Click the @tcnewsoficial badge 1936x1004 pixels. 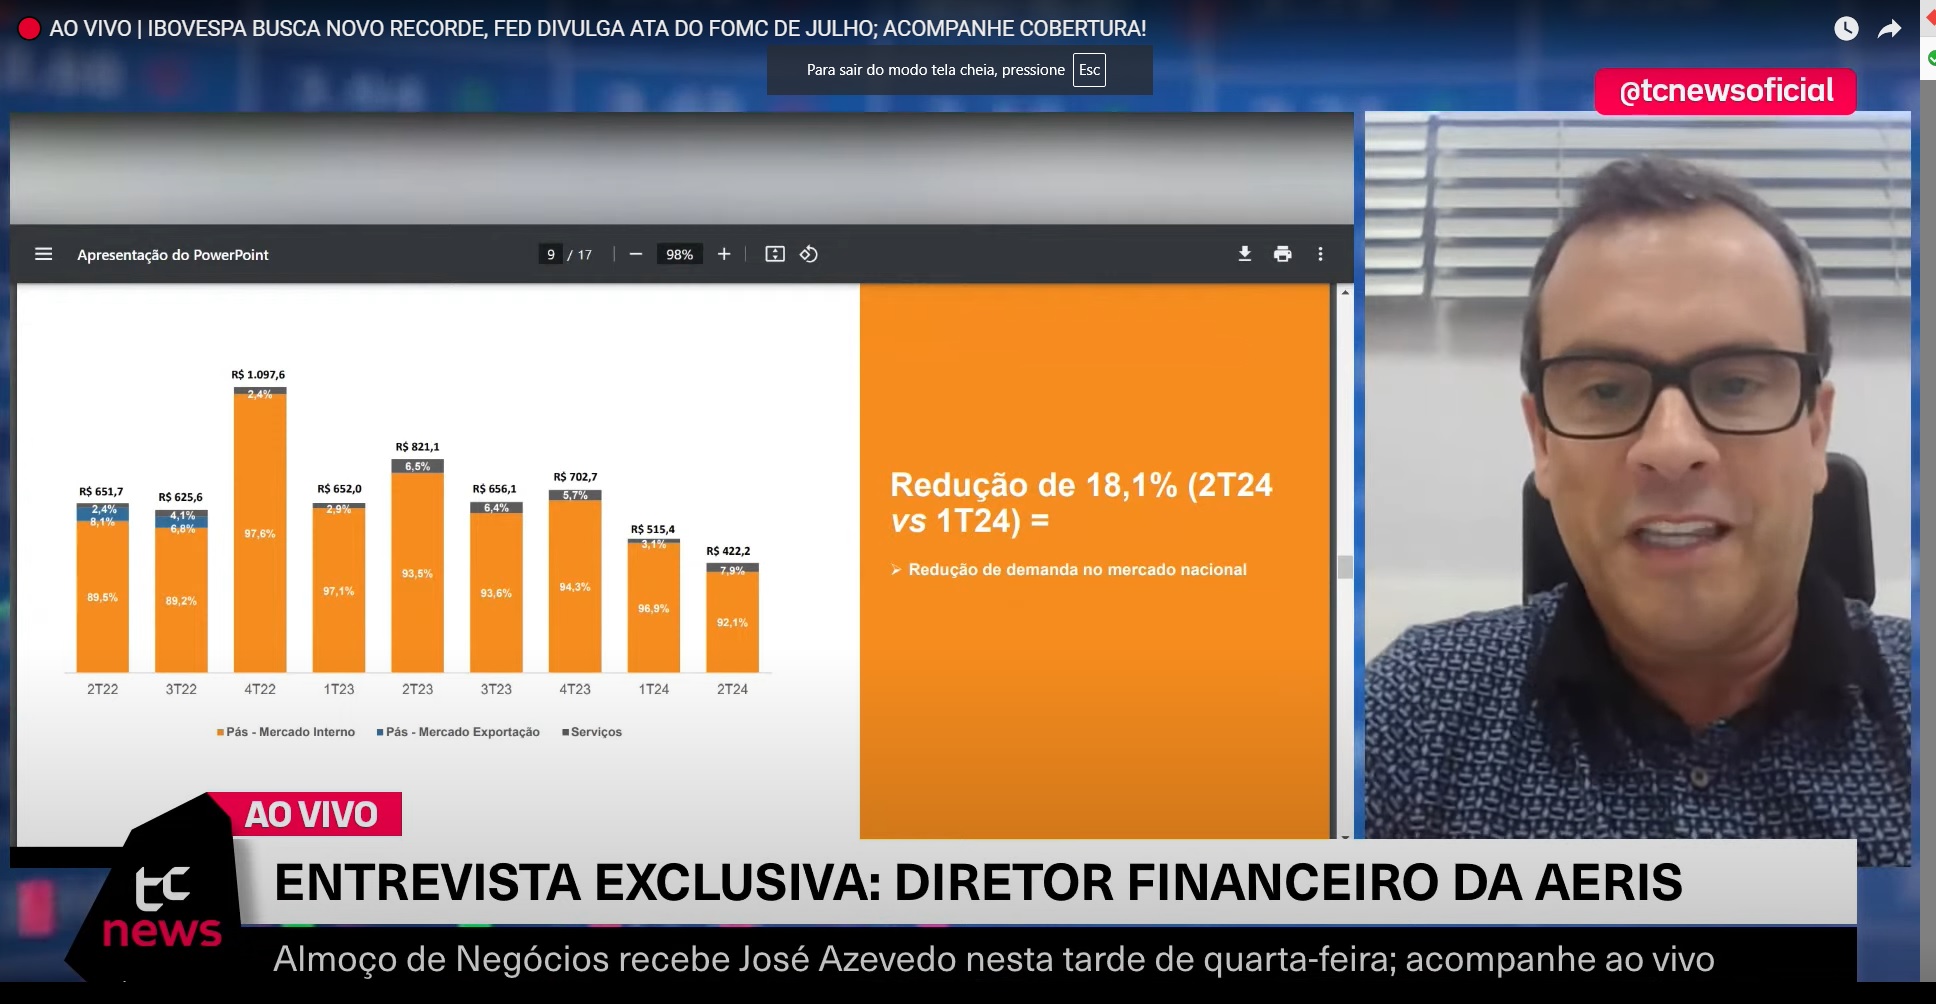coord(1725,91)
